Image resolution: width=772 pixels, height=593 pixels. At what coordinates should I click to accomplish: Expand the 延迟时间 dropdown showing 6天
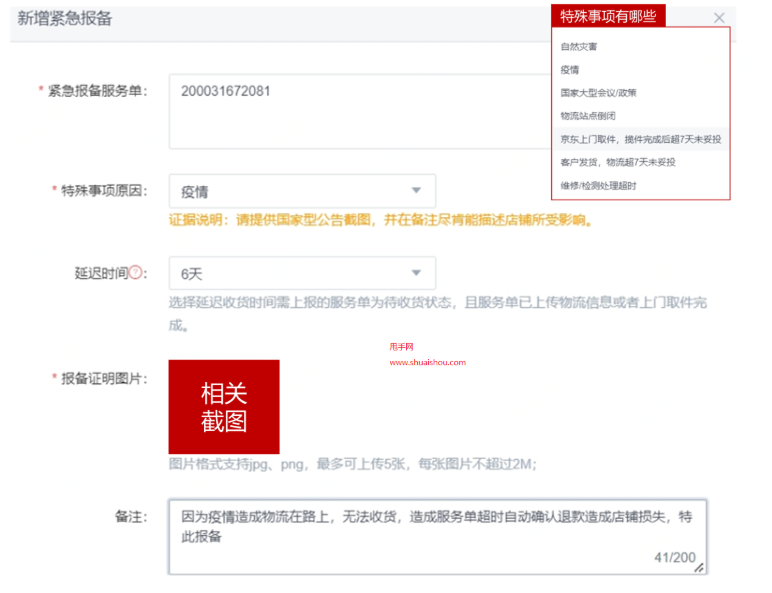pos(302,273)
